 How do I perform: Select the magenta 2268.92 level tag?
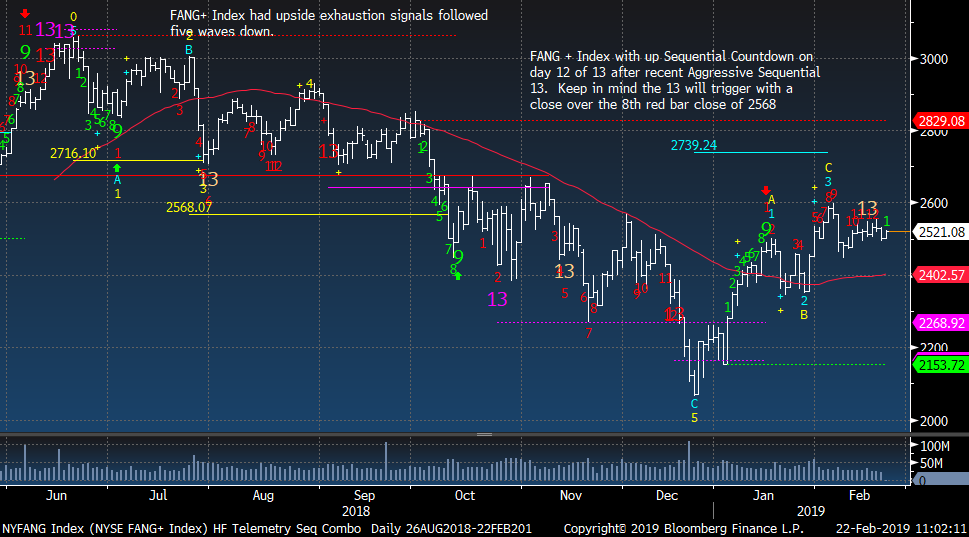(x=940, y=323)
